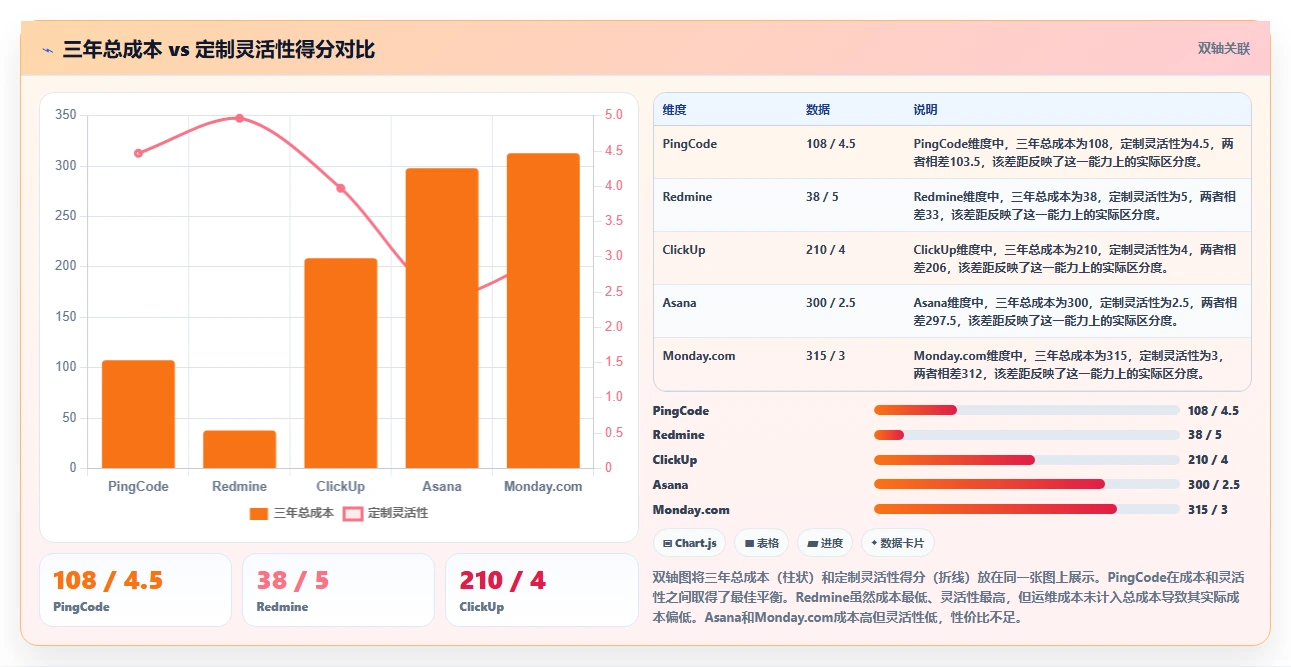The height and width of the screenshot is (667, 1291).
Task: Toggle the 三年总成本 legend item
Action: click(291, 513)
